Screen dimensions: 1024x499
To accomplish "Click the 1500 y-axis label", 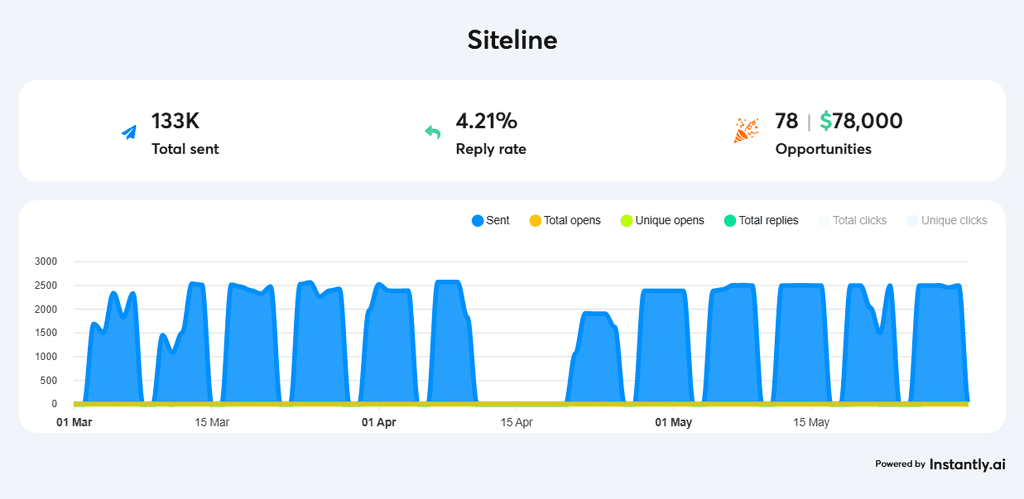I will [46, 333].
